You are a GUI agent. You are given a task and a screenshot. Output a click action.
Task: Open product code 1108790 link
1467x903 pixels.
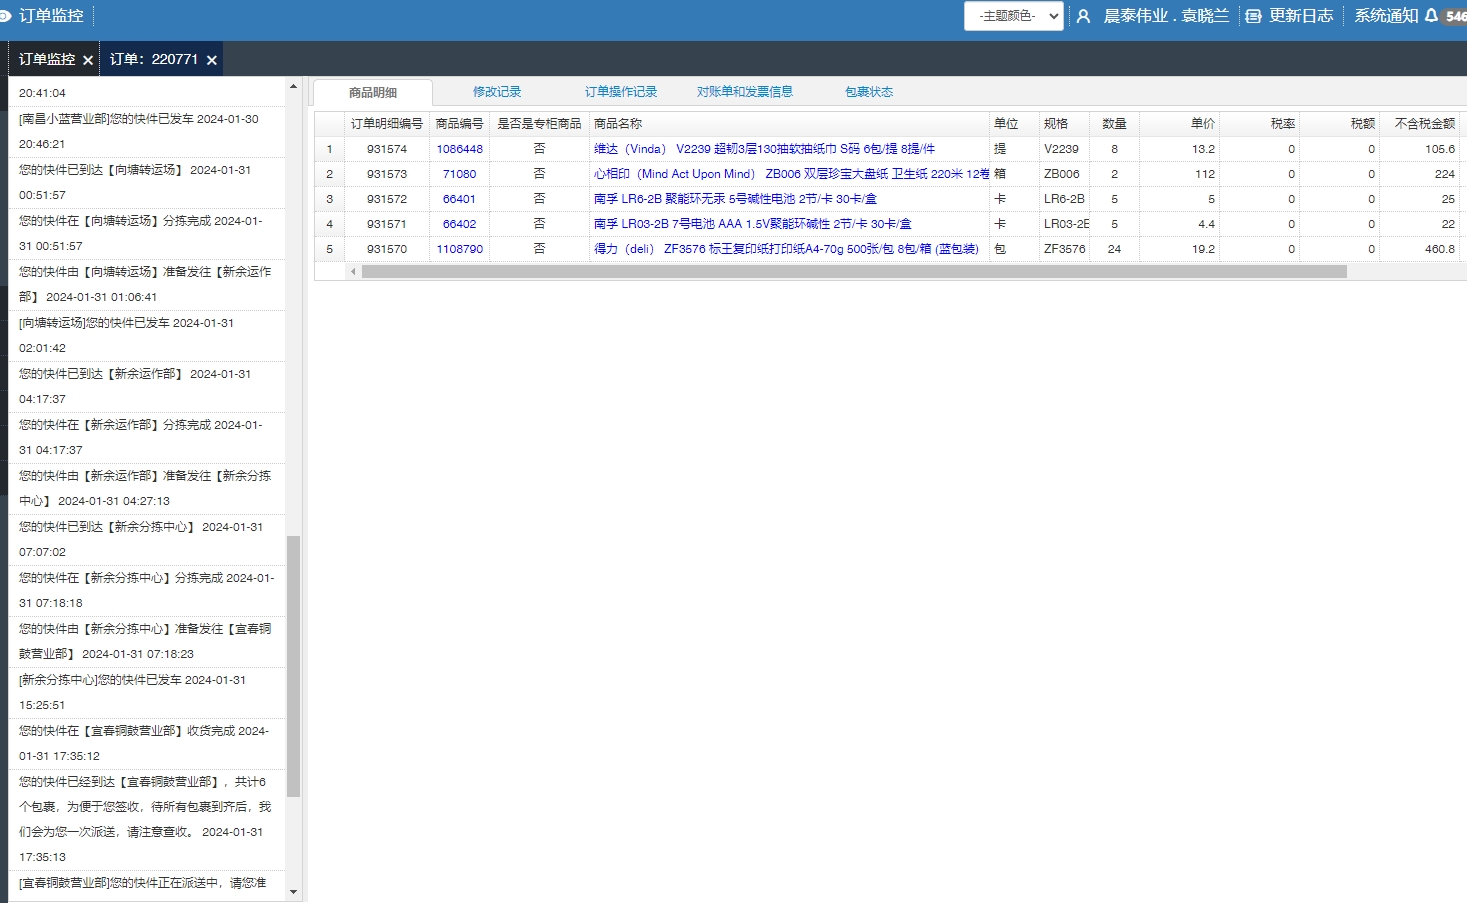(459, 249)
